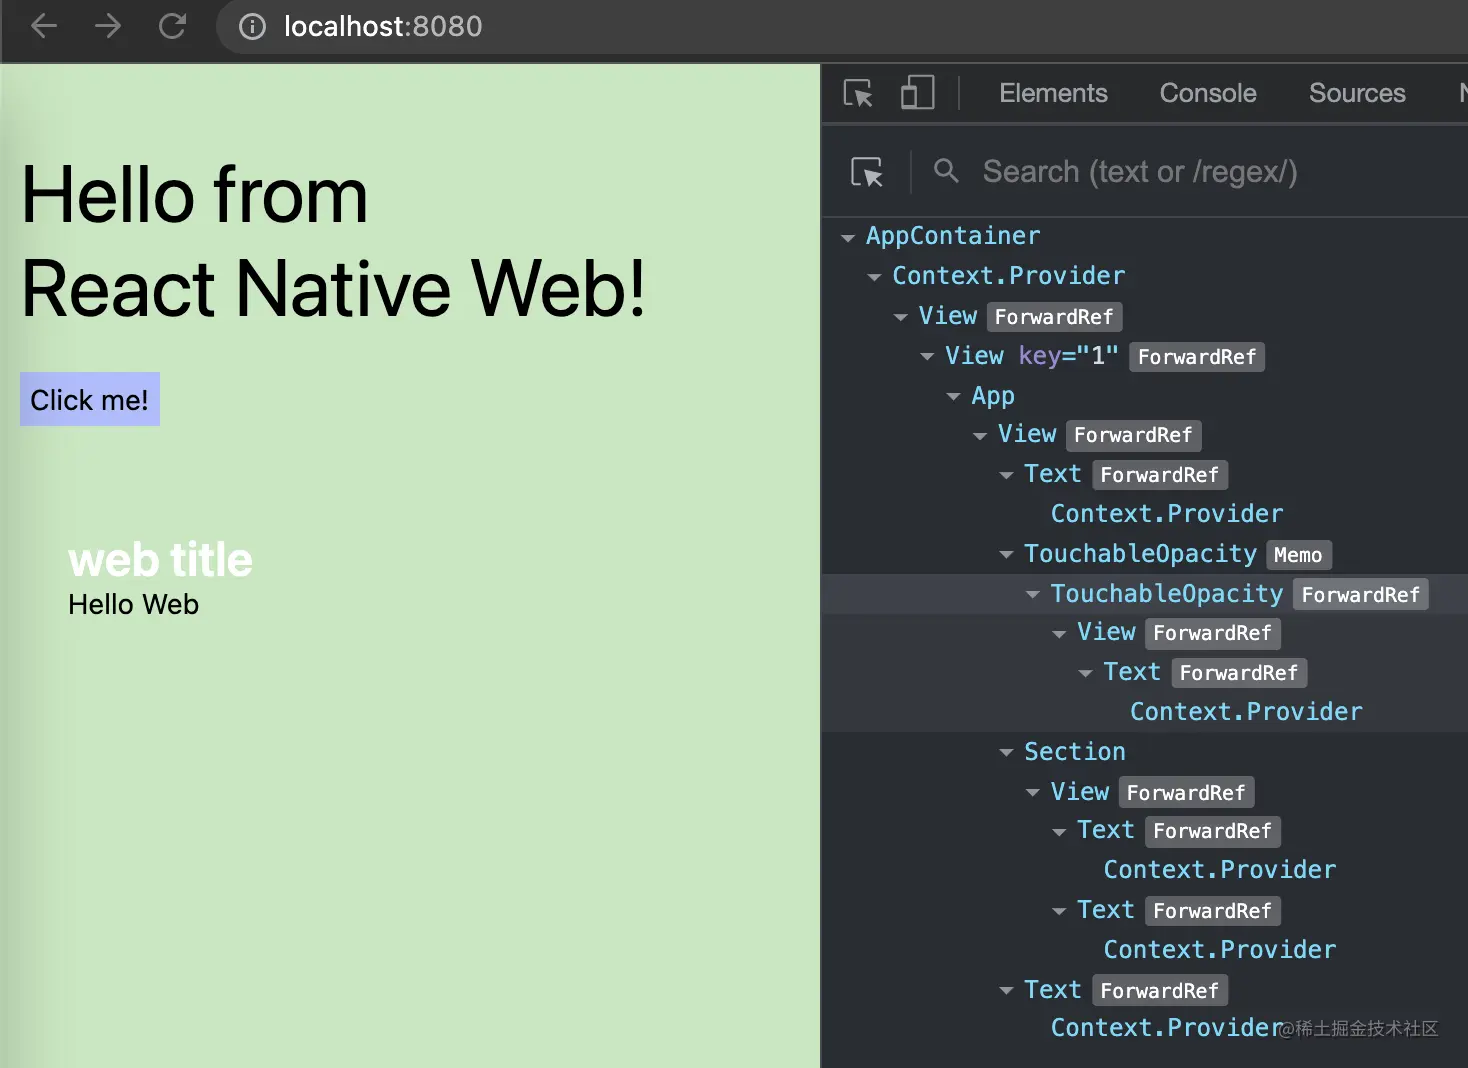The width and height of the screenshot is (1468, 1068).
Task: Collapse the App component node
Action: (x=954, y=397)
